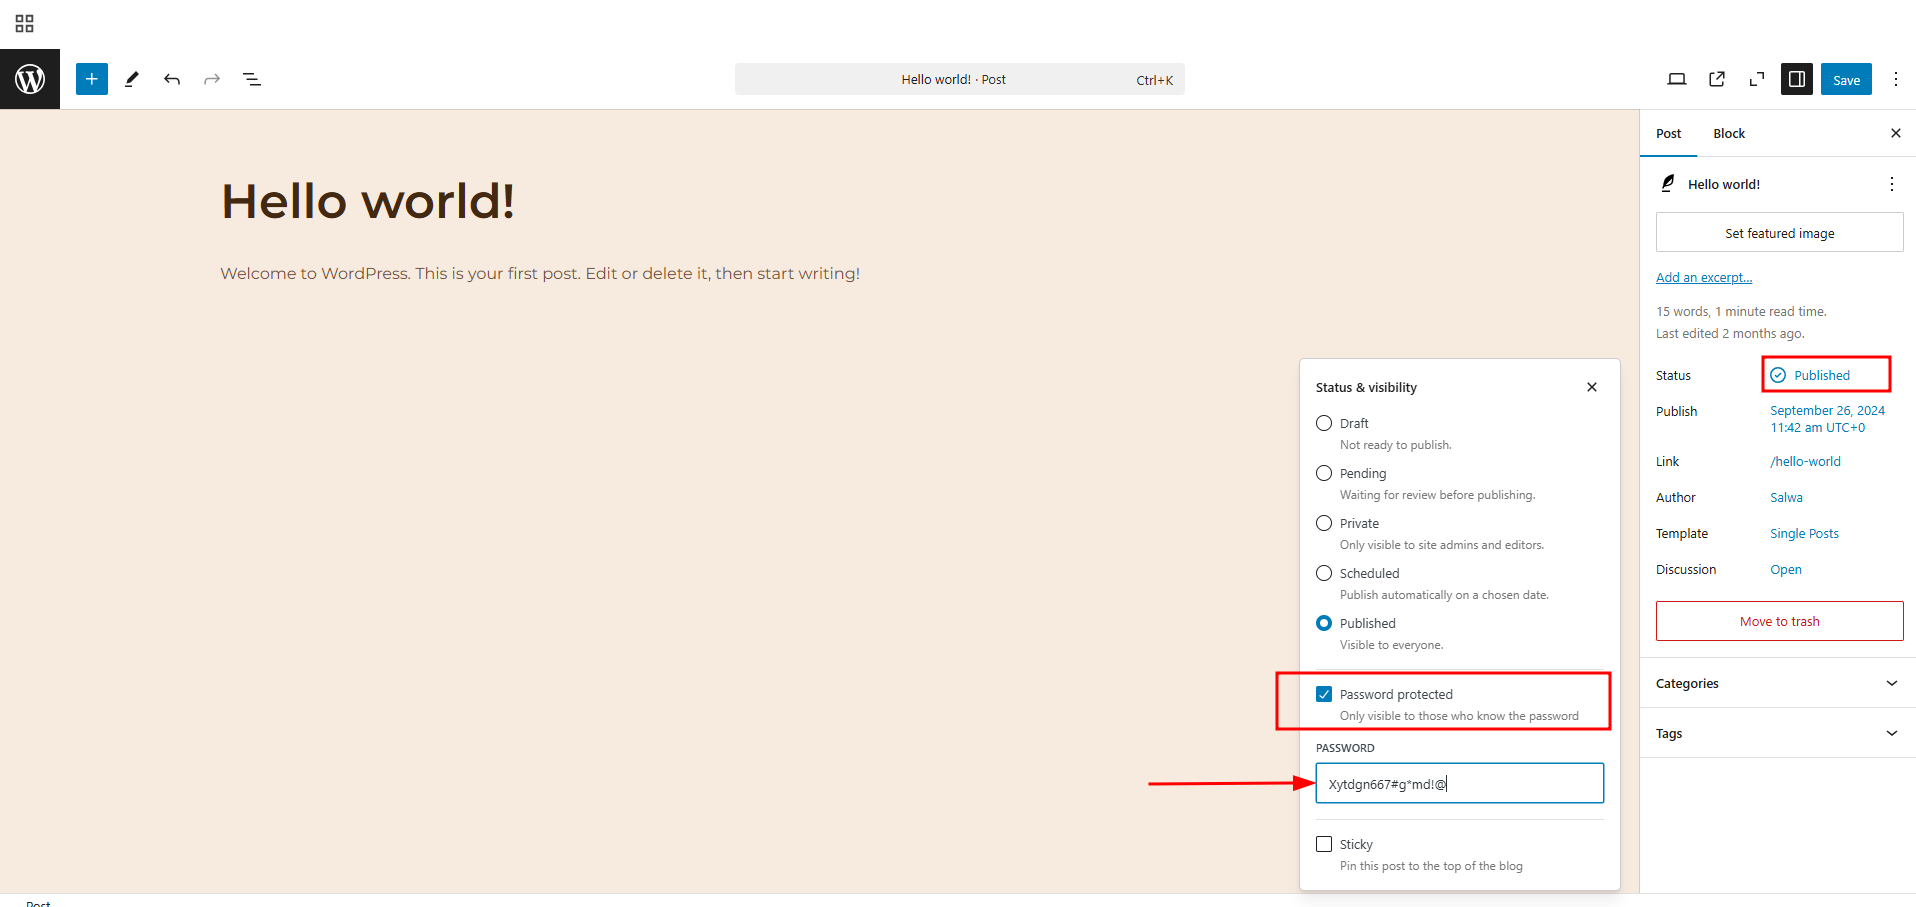
Task: Switch to the Block tab
Action: coord(1728,133)
